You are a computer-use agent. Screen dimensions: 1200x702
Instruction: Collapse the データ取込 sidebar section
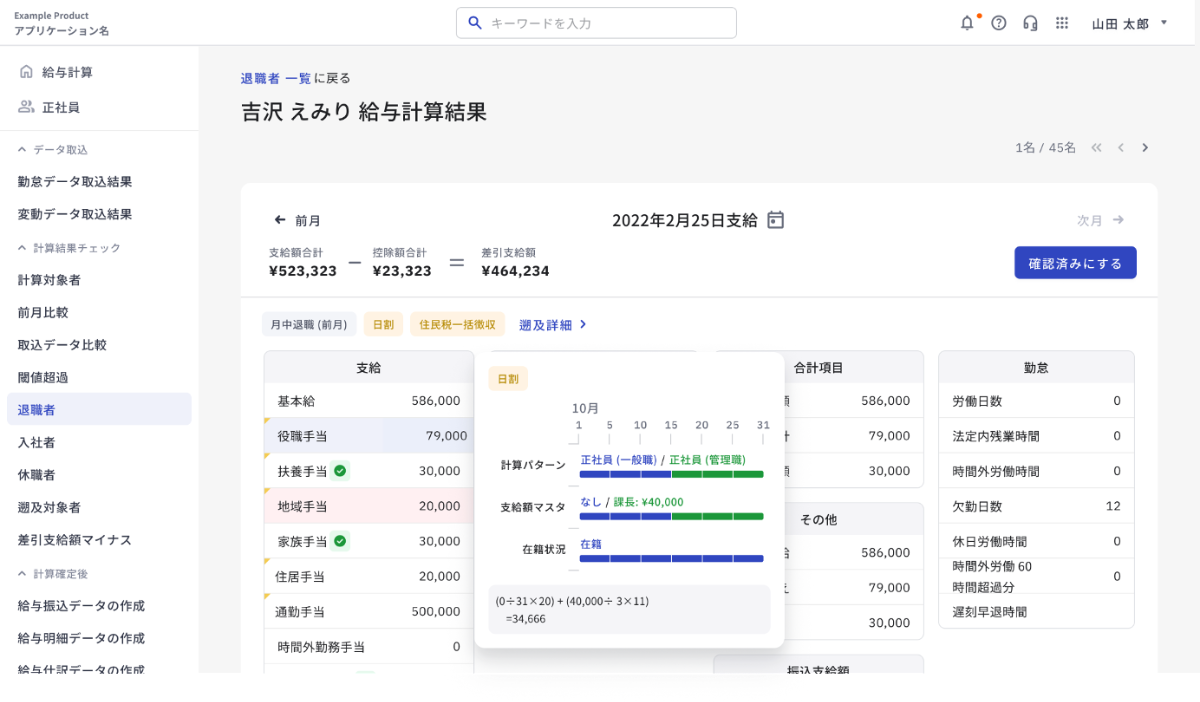click(23, 150)
